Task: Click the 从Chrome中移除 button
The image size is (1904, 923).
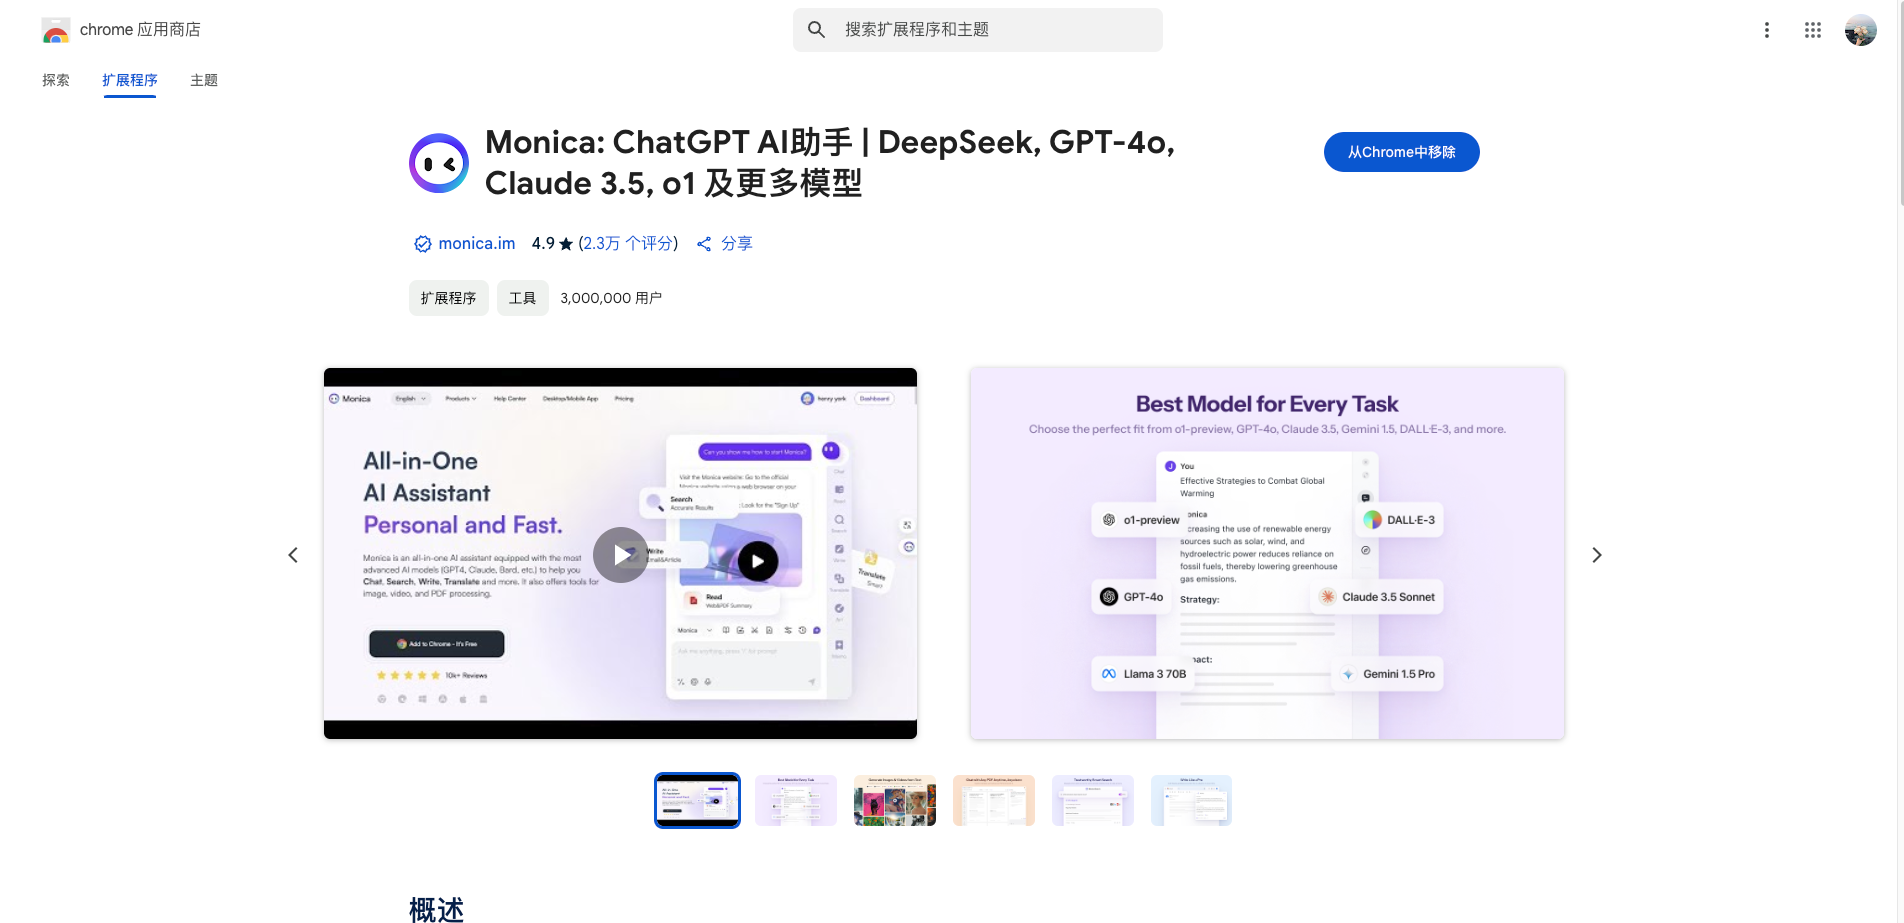Action: 1401,152
